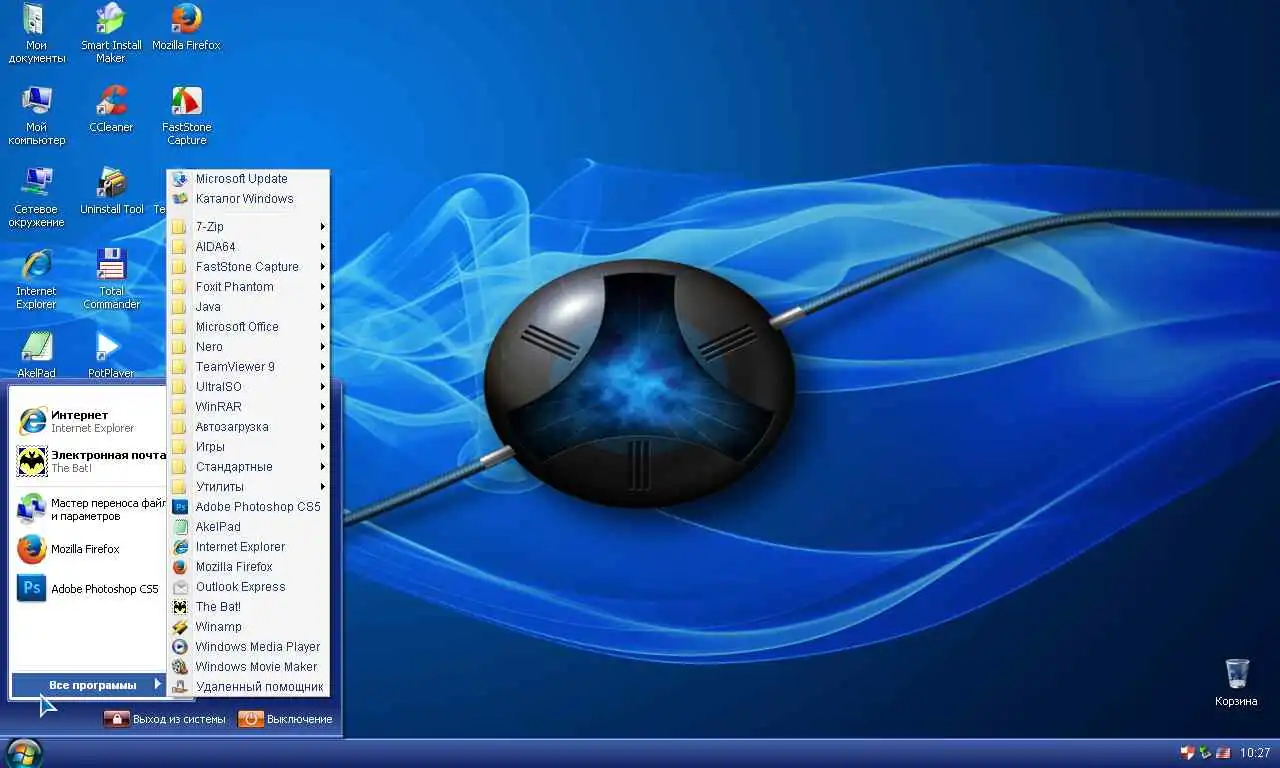
Task: Open Сетевое окружение desktop icon
Action: (37, 197)
